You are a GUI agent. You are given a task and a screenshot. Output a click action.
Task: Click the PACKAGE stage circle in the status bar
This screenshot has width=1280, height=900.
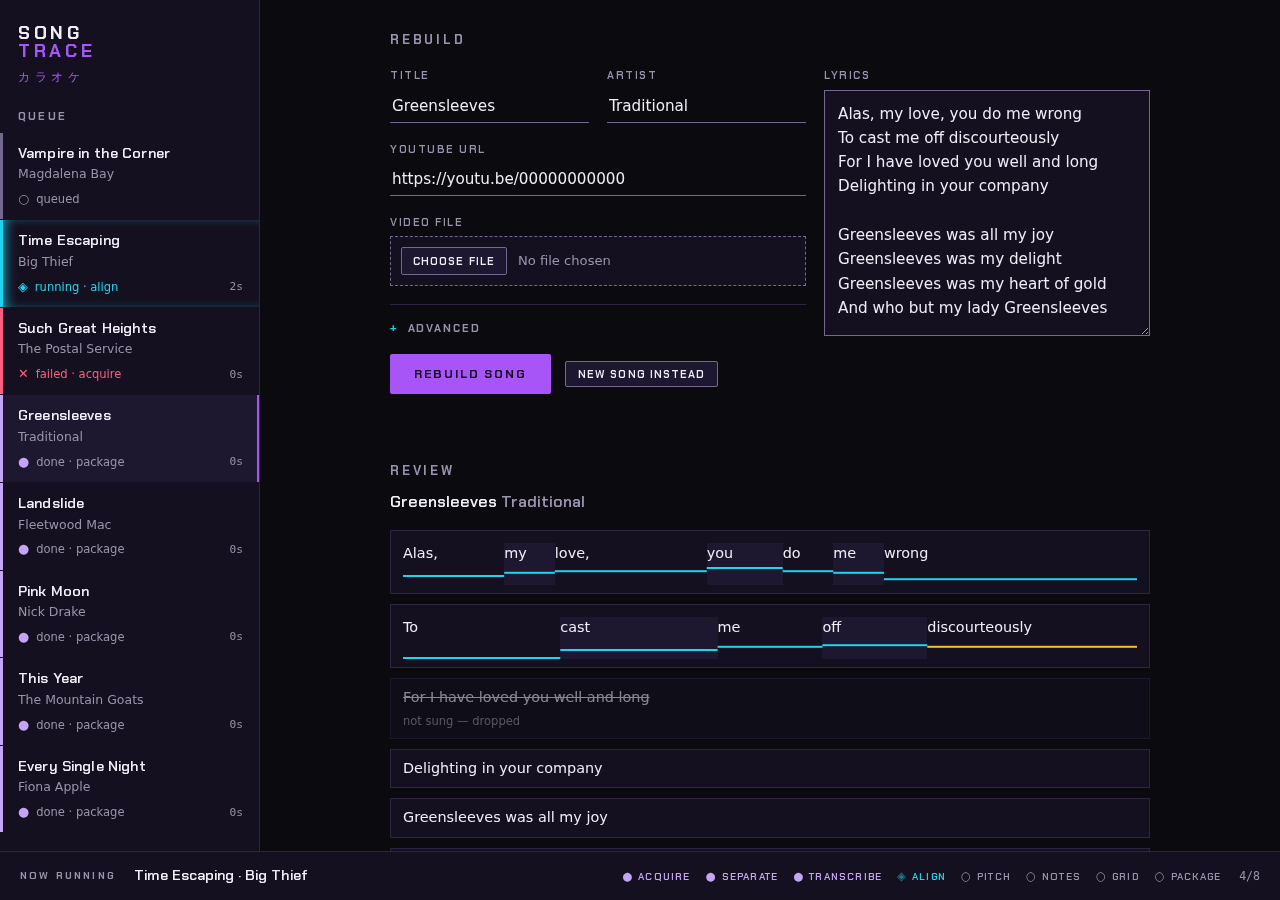1160,877
